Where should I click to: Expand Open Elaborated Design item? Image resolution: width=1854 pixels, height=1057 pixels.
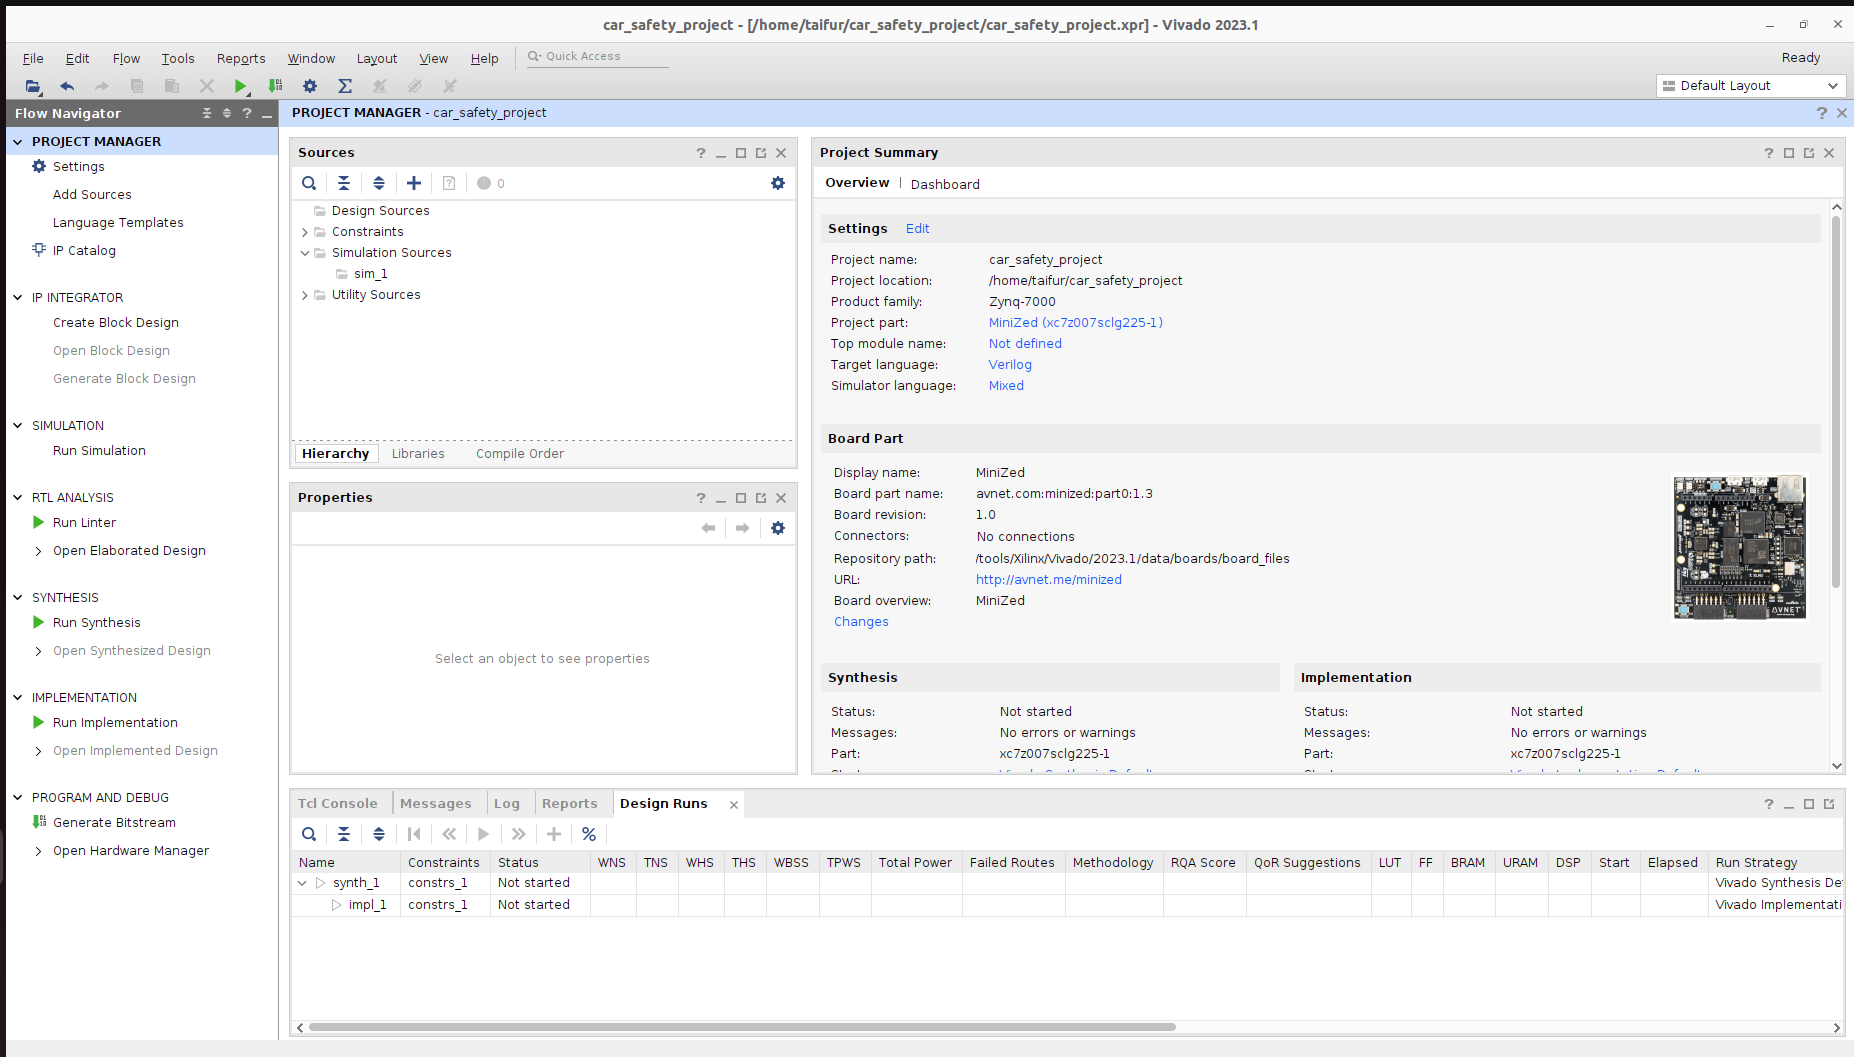tap(38, 551)
